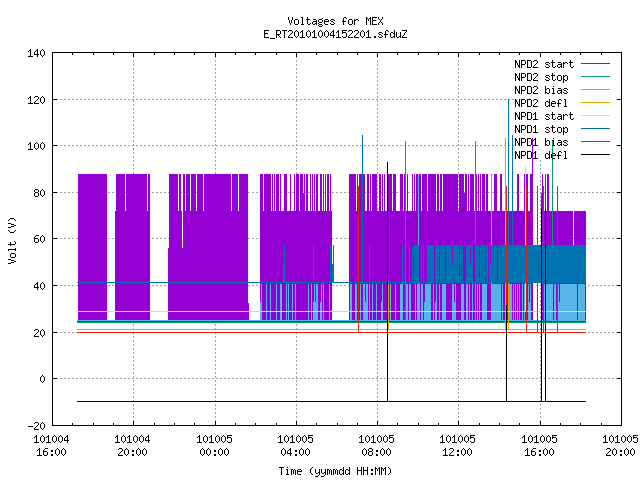Click the y-axis label 'Volt (V)'
The image size is (640, 480).
13,240
